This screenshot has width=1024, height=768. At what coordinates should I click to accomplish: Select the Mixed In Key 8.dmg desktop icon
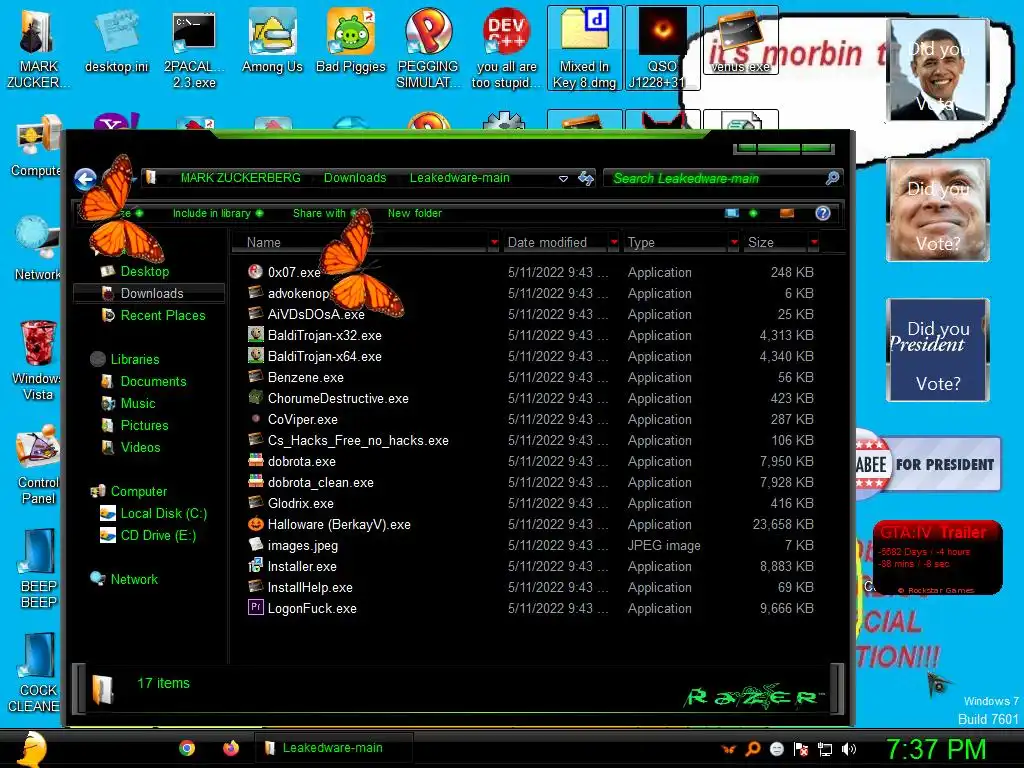584,48
